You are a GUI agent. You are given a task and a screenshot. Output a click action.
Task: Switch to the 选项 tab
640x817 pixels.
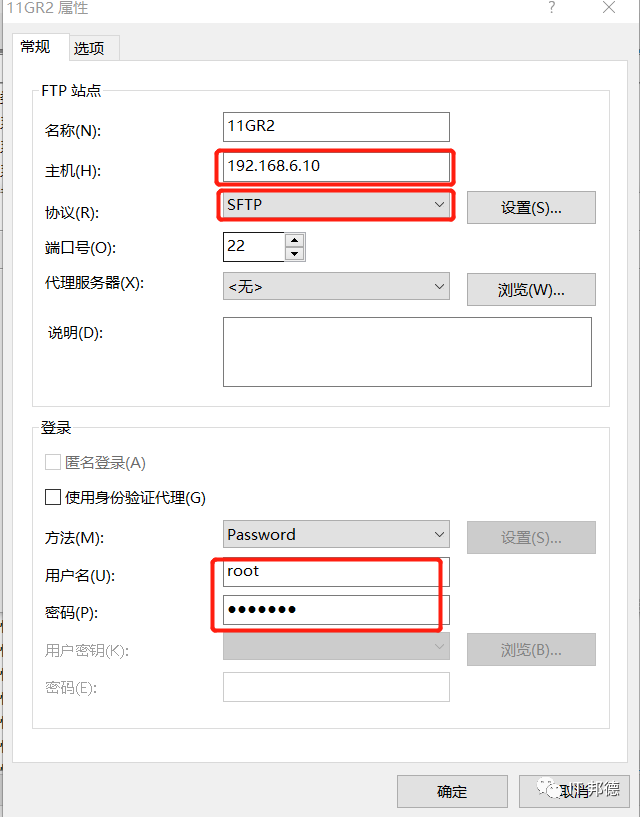click(x=95, y=48)
